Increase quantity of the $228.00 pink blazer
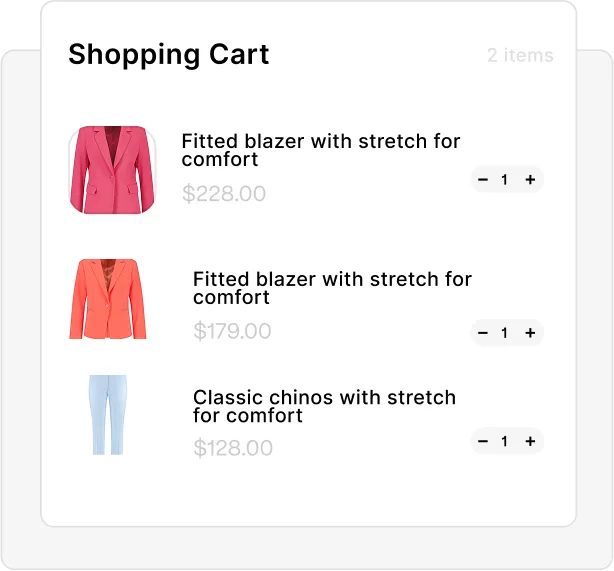The height and width of the screenshot is (571, 614). coord(530,180)
